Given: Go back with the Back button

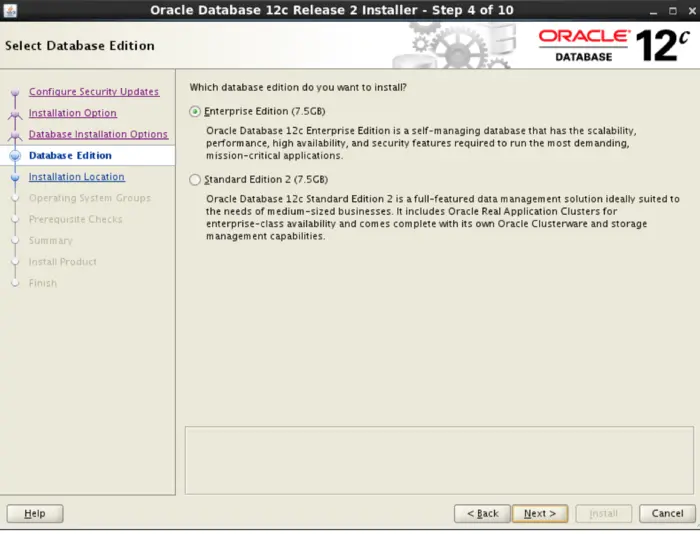Looking at the screenshot, I should point(482,513).
